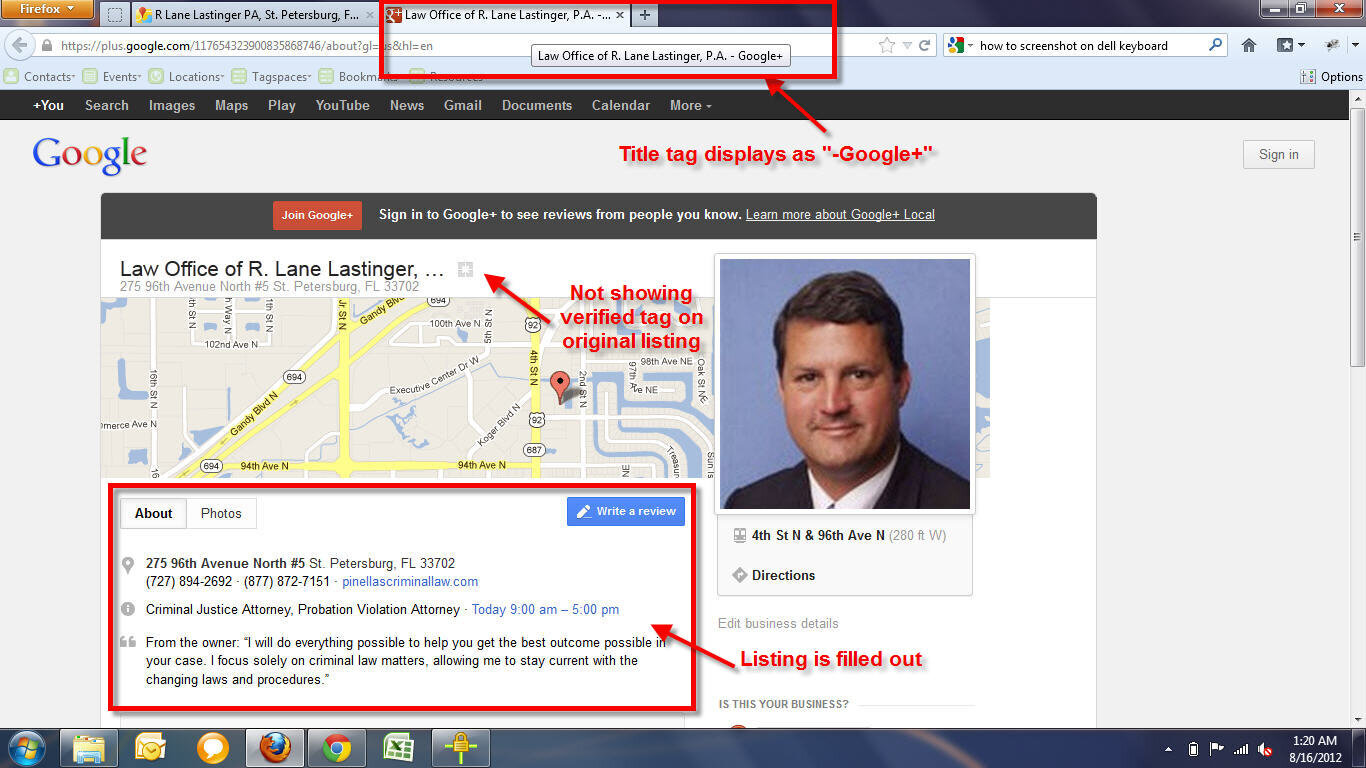Click the search magnifier icon
This screenshot has height=768, width=1366.
pos(1216,46)
